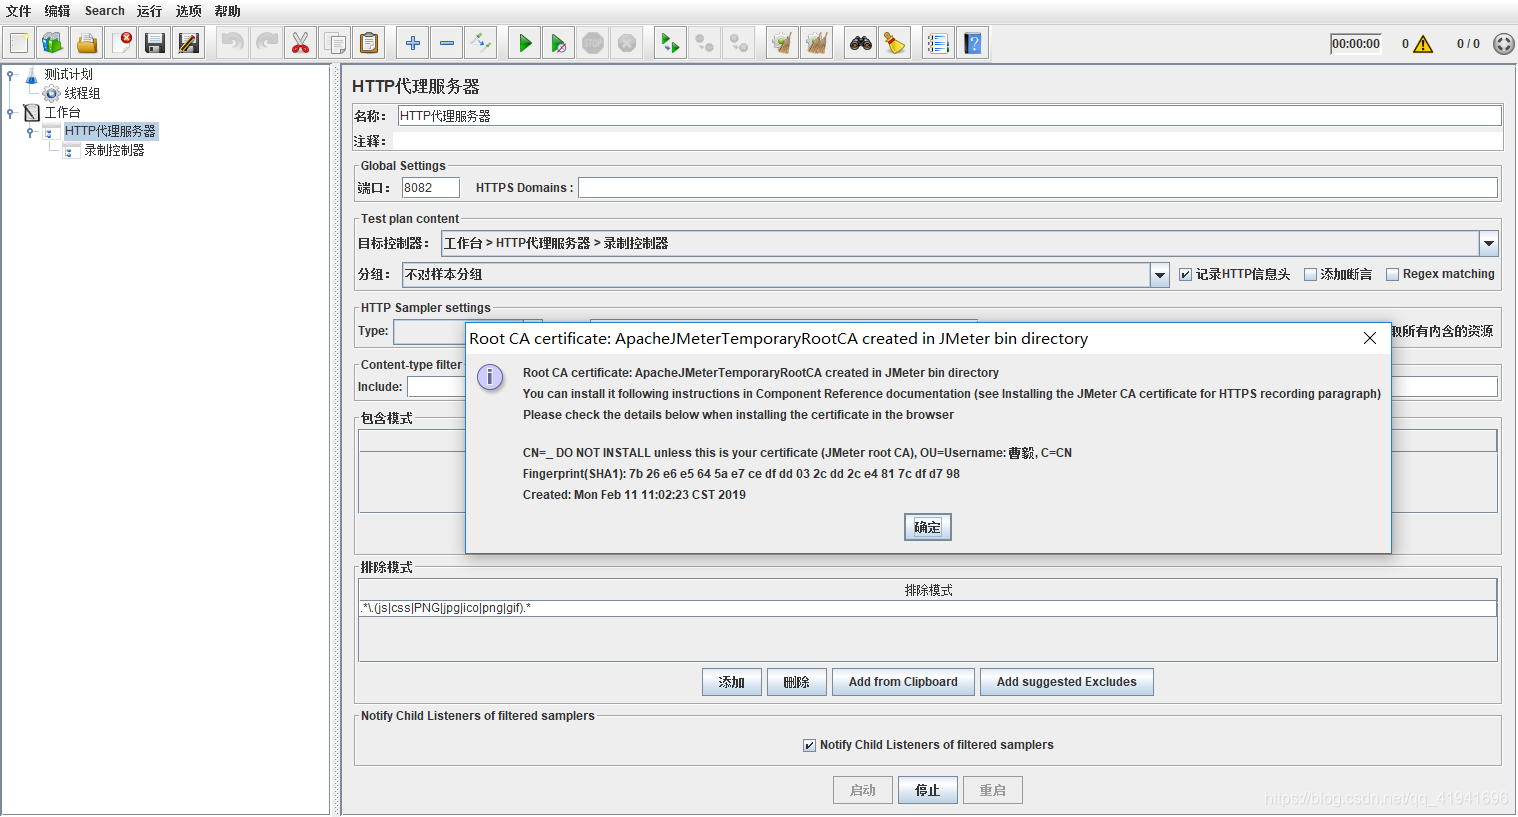Save the test plan with floppy icon
The height and width of the screenshot is (817, 1518).
[x=155, y=43]
